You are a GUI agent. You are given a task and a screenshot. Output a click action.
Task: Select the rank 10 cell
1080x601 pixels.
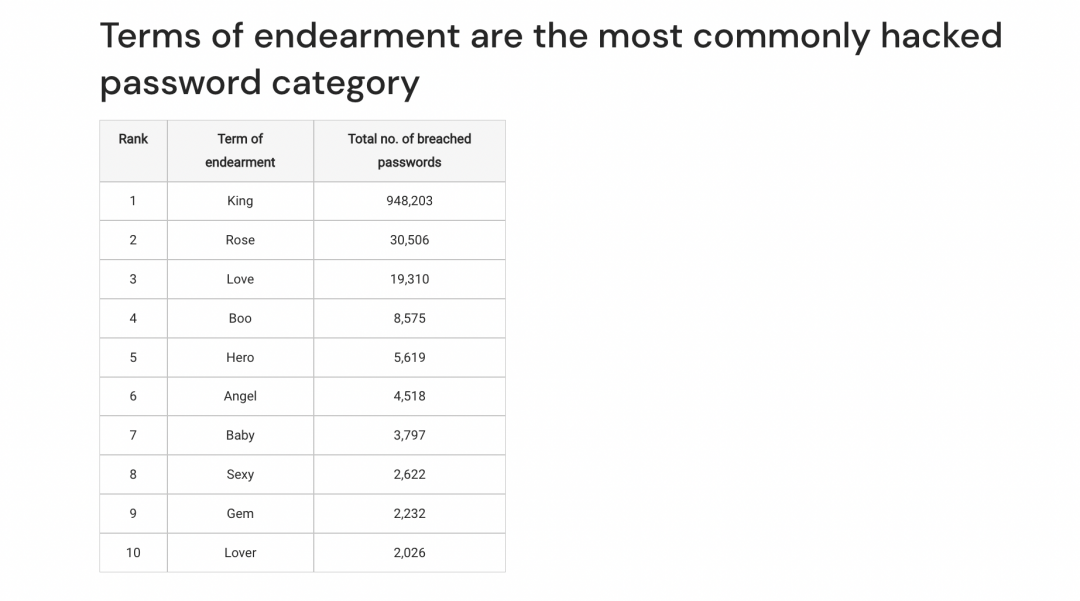point(133,552)
